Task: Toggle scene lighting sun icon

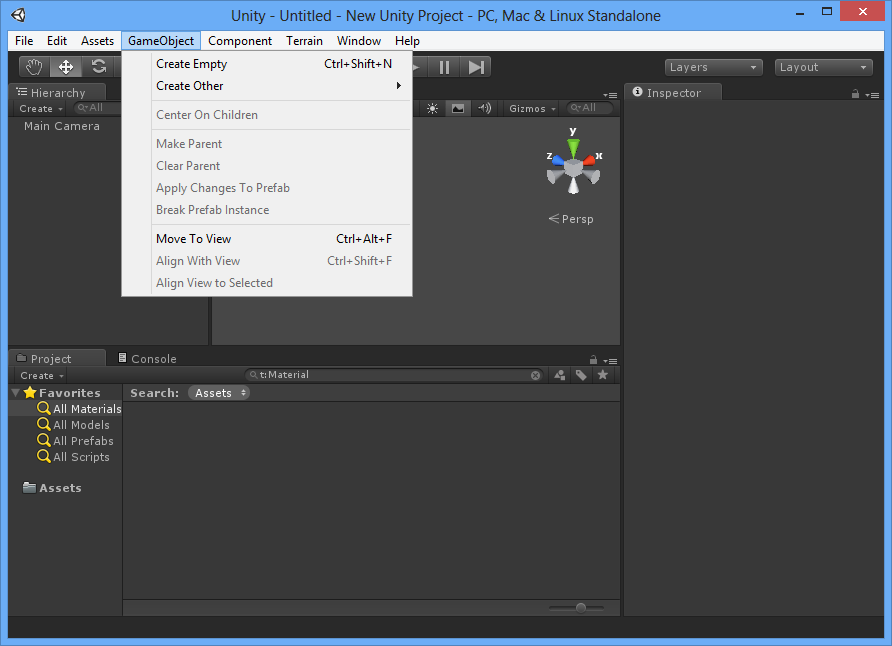Action: tap(433, 108)
